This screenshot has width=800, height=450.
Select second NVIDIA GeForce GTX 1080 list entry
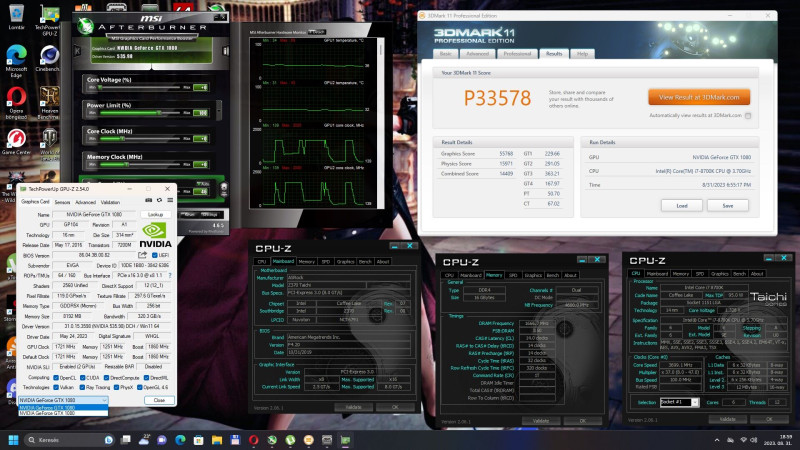coord(63,413)
